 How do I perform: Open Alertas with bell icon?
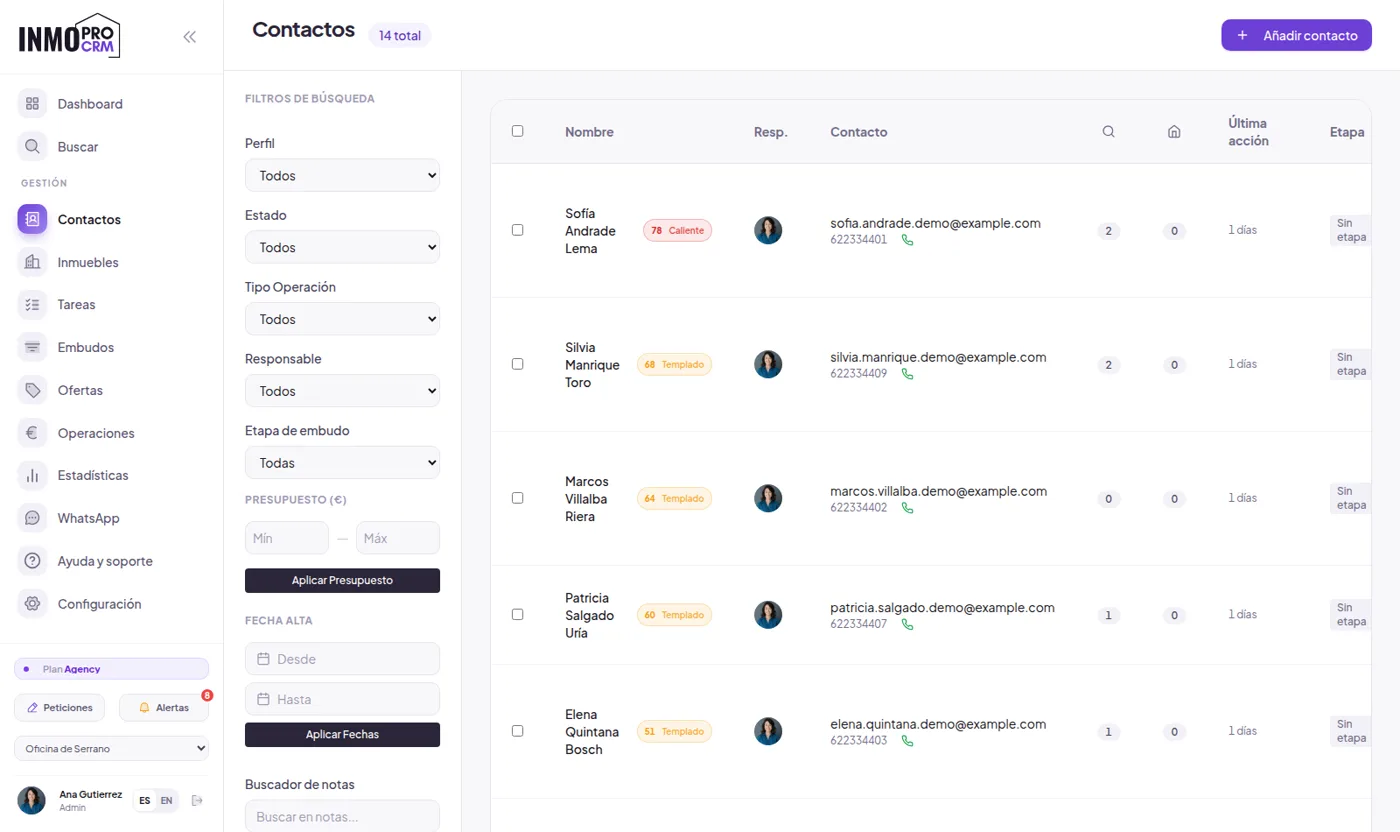tap(164, 707)
